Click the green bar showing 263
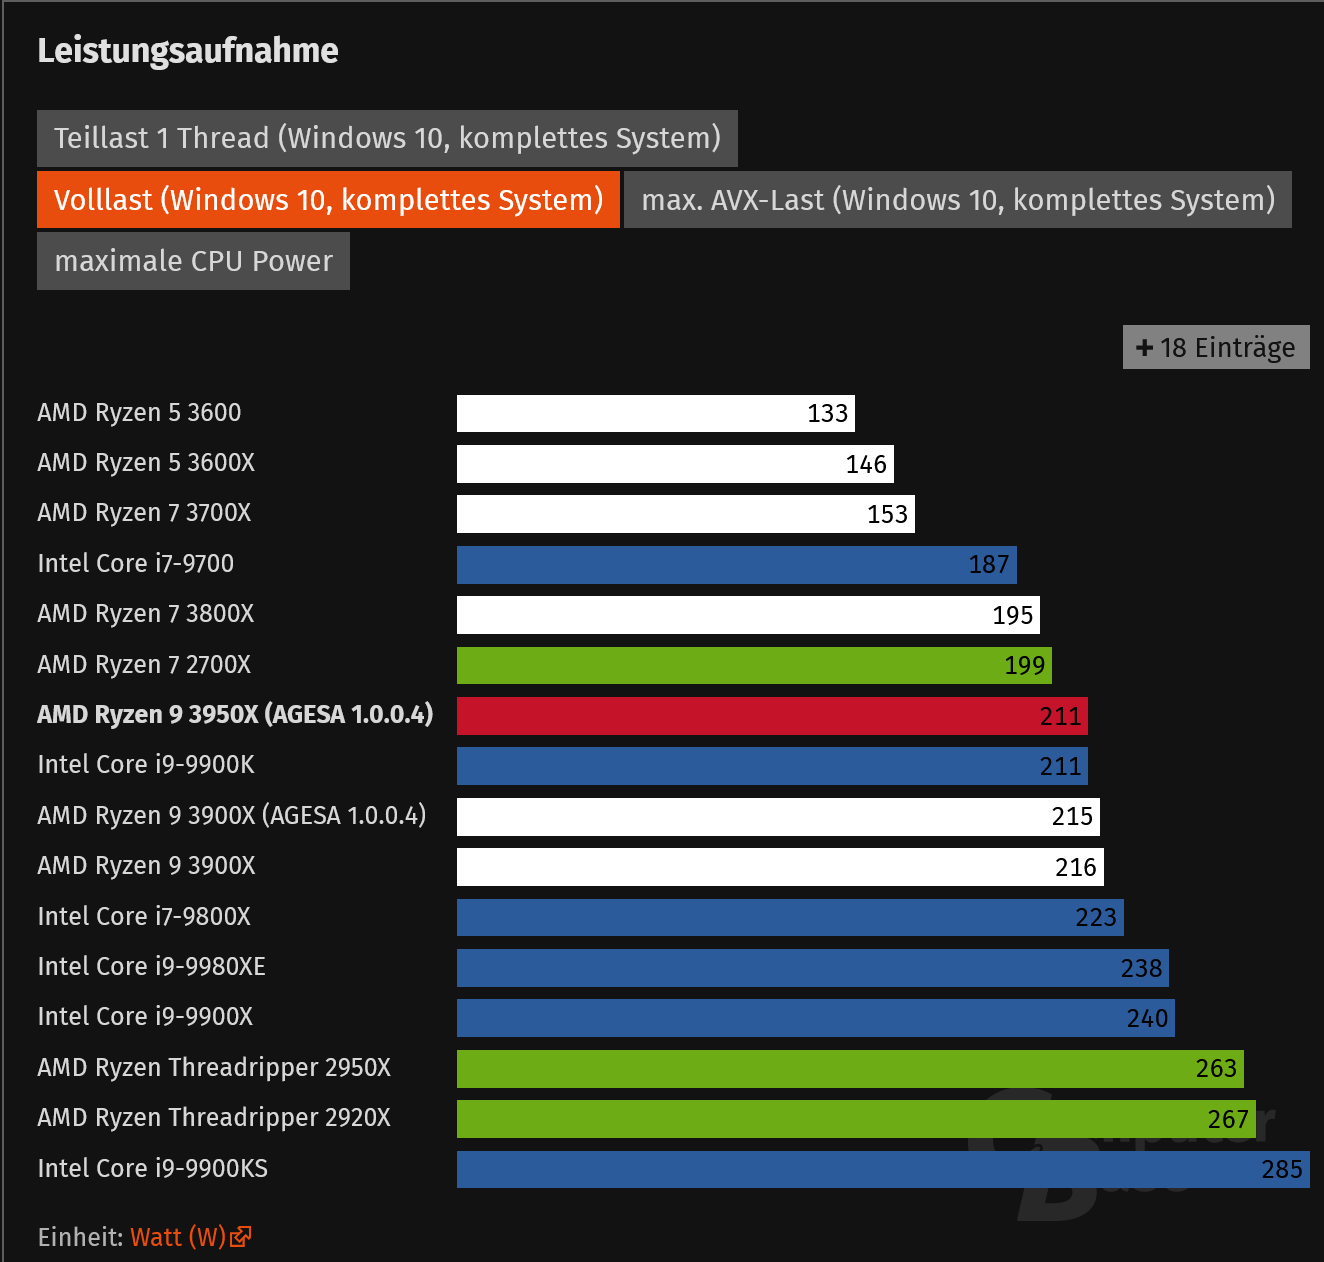1324x1262 pixels. 851,1069
